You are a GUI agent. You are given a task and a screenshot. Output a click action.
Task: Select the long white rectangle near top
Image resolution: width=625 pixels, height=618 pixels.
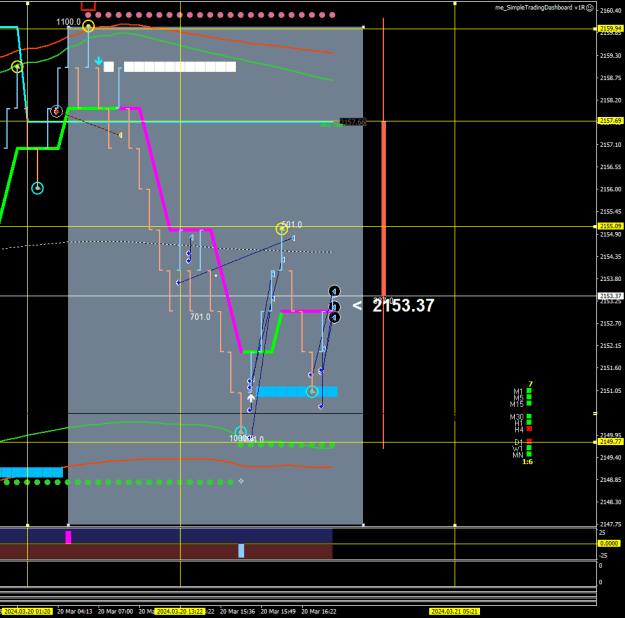pos(180,67)
